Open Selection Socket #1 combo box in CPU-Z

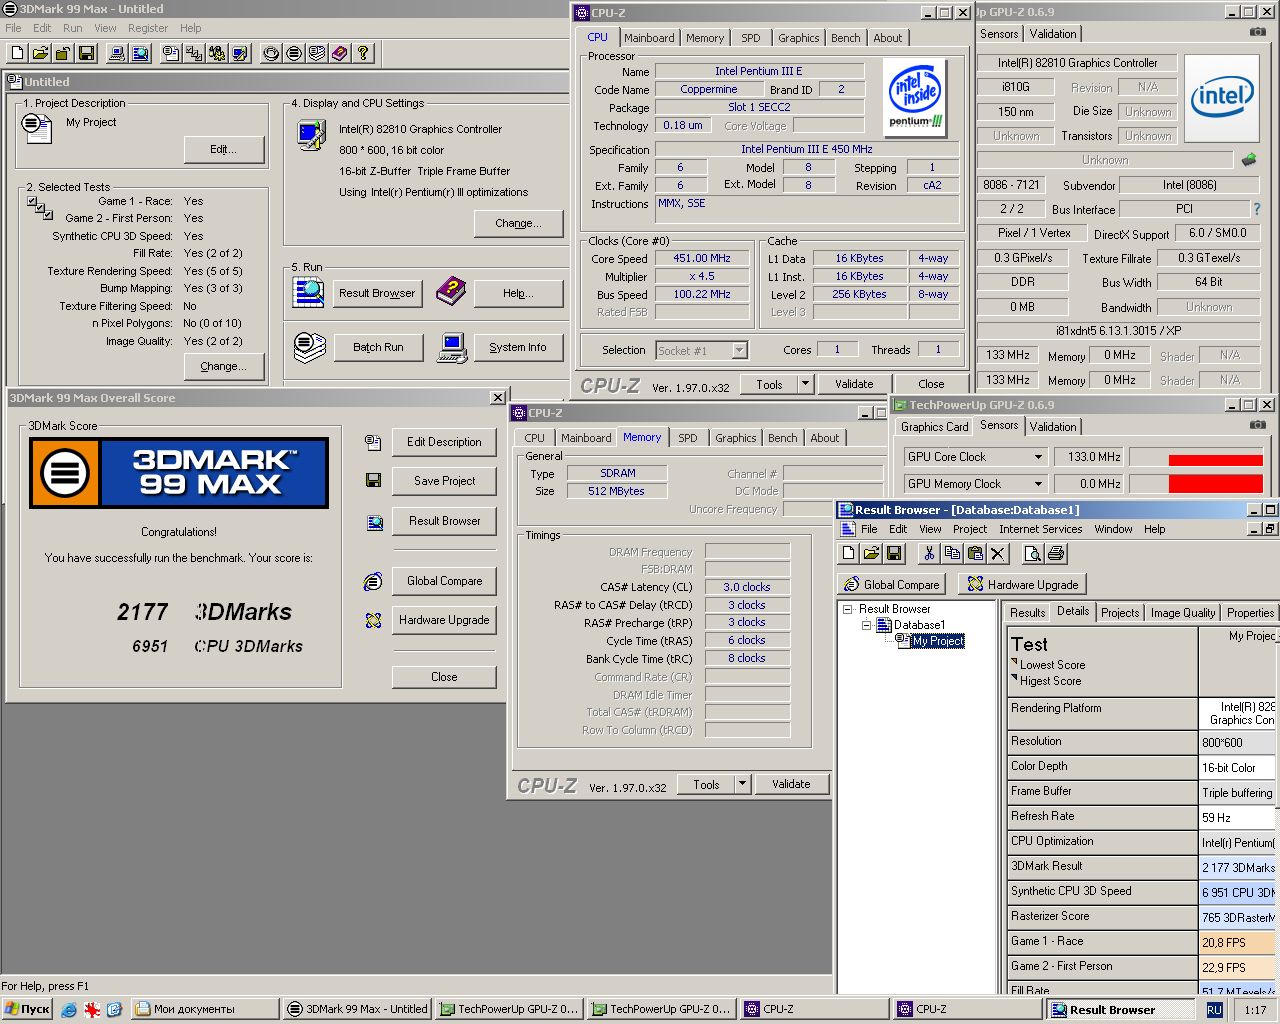702,350
